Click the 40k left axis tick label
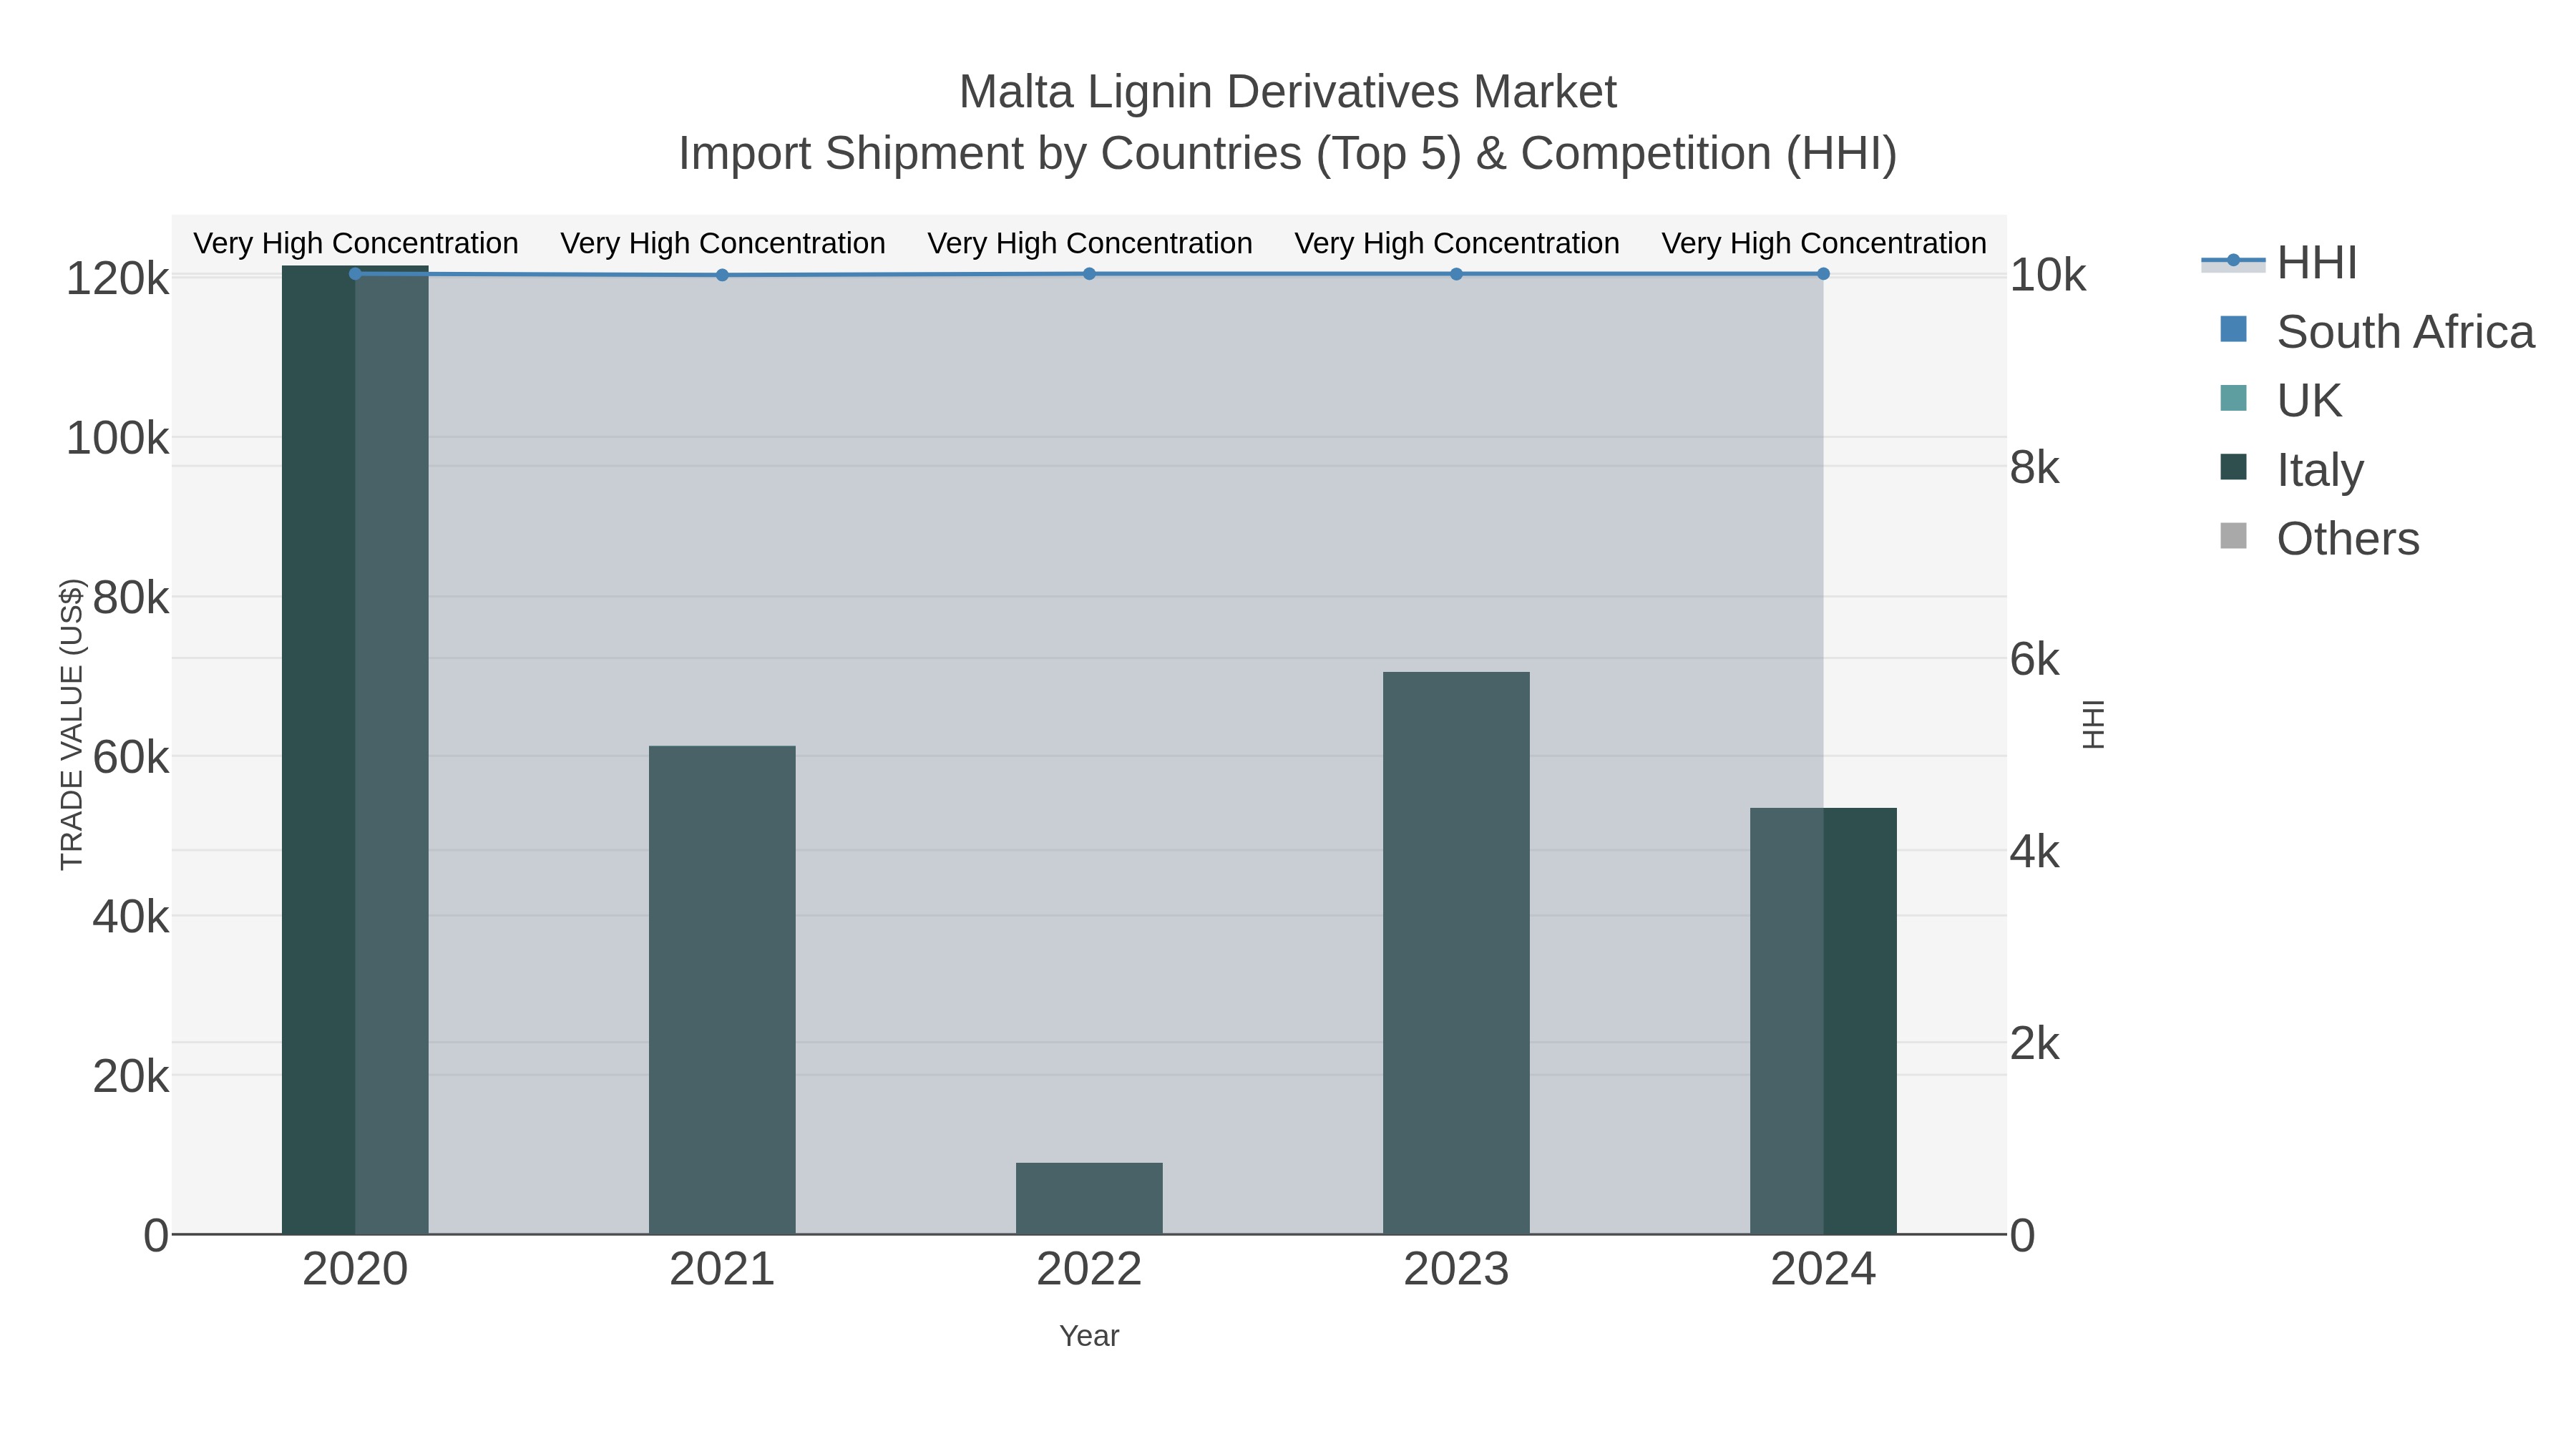2576x1449 pixels. (x=130, y=917)
